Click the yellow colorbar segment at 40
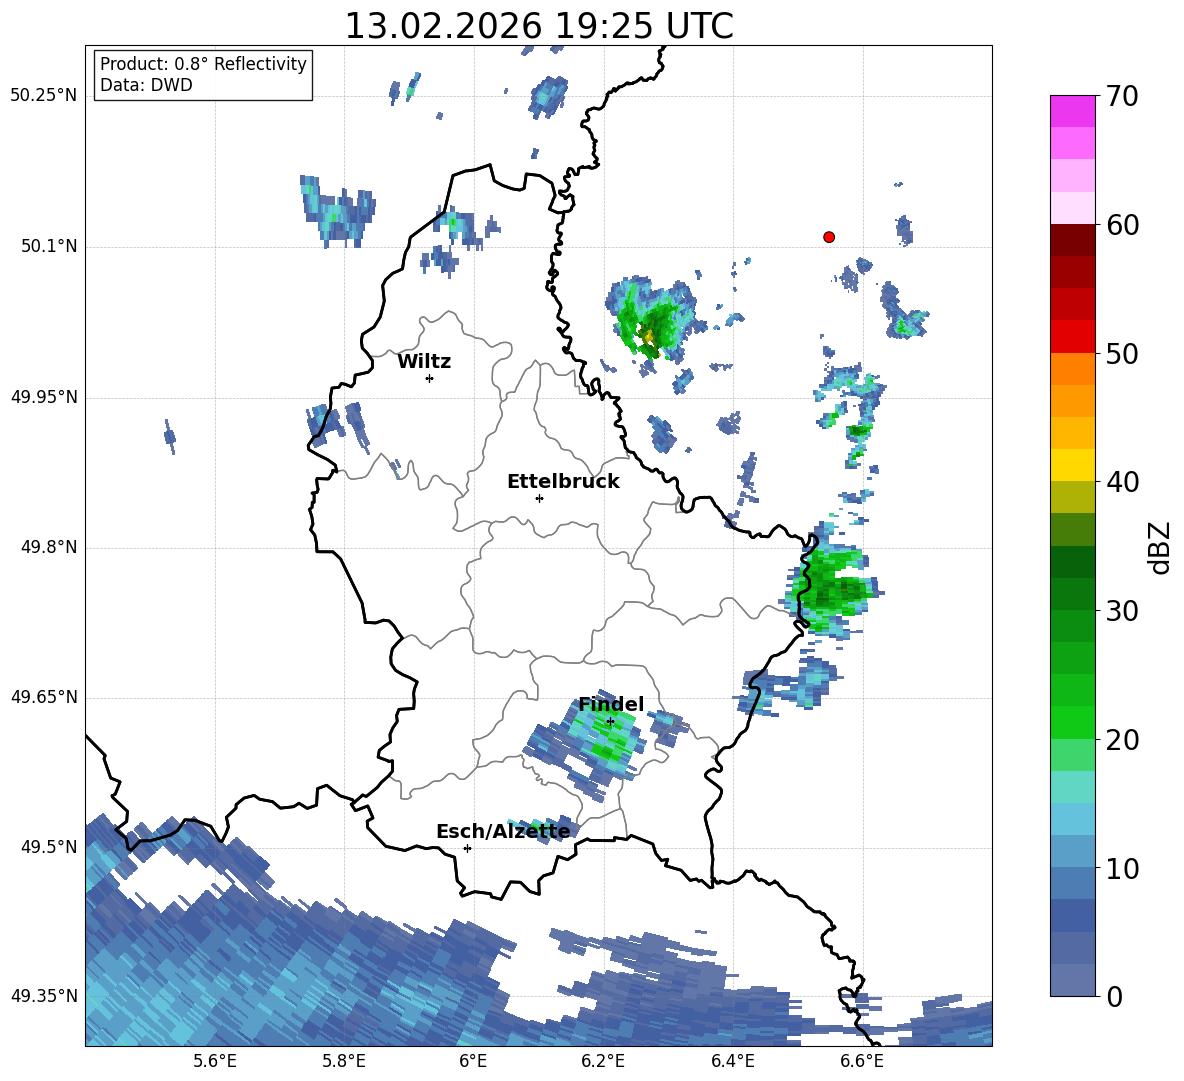Screen dimensions: 1184x1081 coord(1072,466)
